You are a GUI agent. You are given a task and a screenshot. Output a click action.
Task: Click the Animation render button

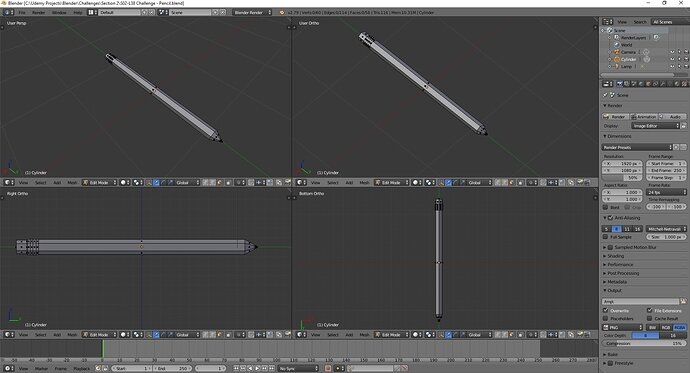pyautogui.click(x=644, y=117)
